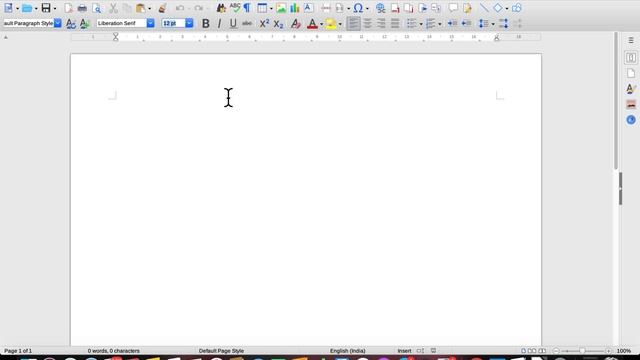
Task: Toggle Print Preview
Action: 96,8
